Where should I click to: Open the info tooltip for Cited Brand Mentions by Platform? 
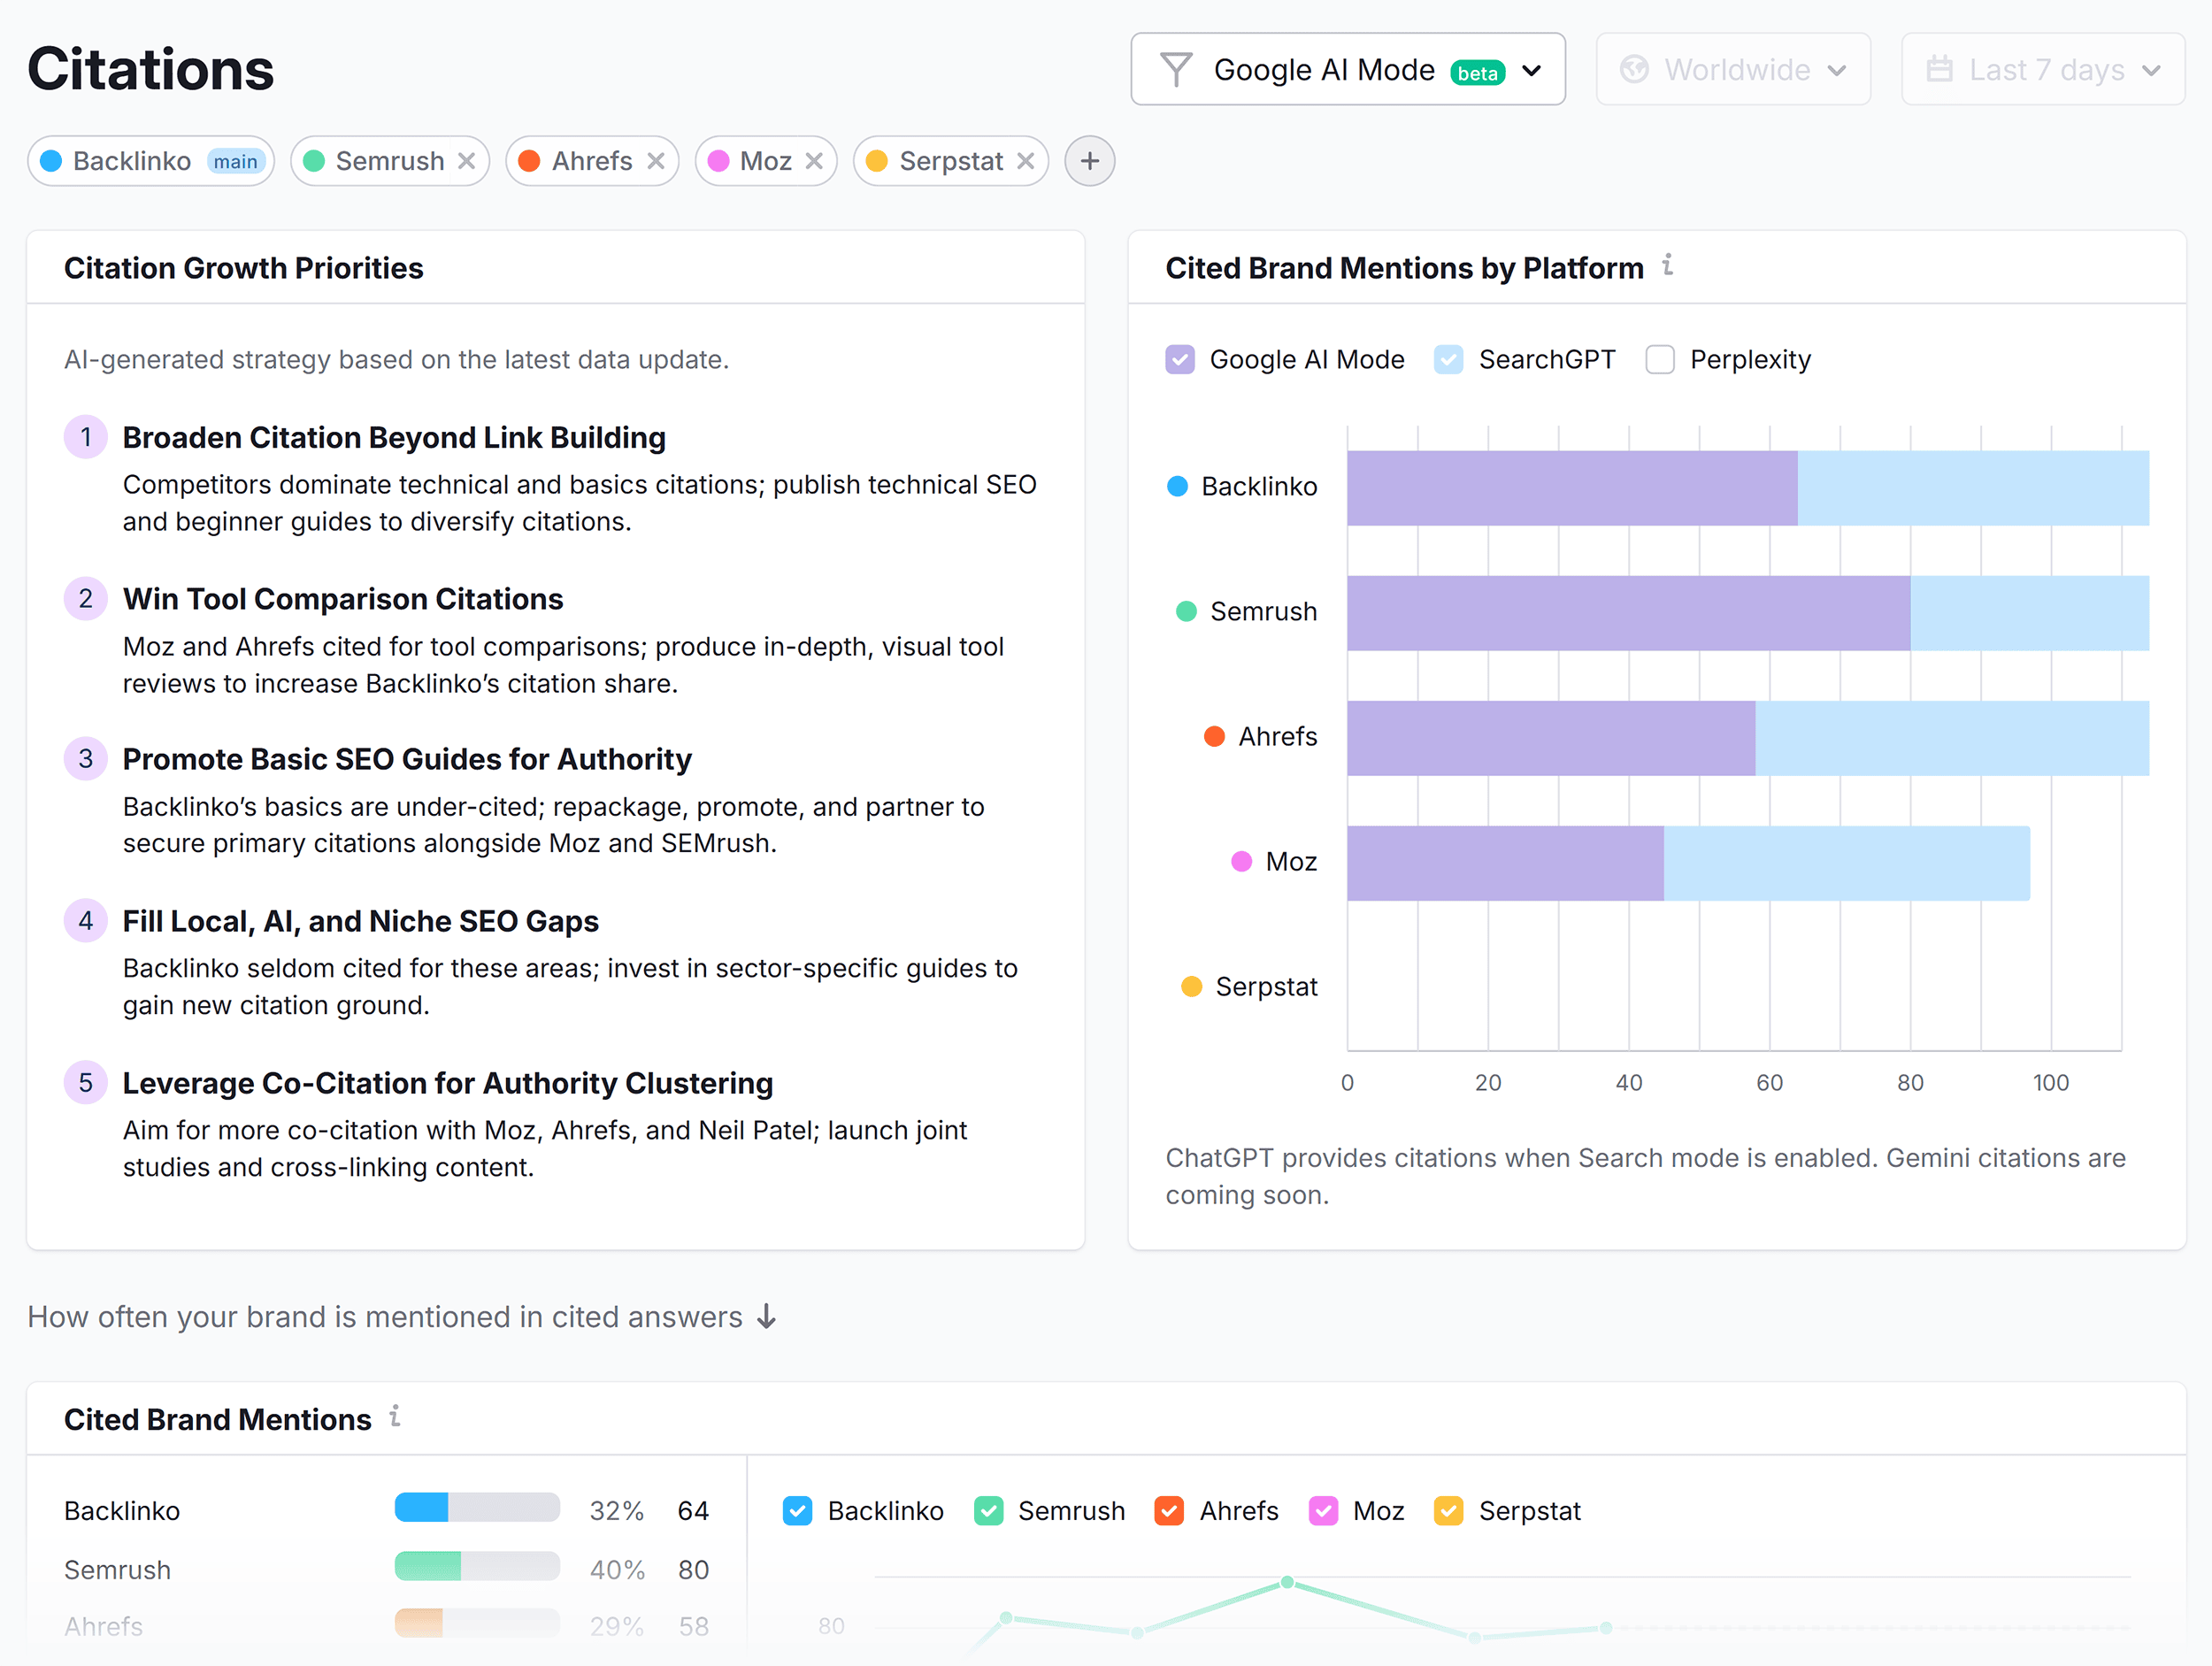(1666, 266)
